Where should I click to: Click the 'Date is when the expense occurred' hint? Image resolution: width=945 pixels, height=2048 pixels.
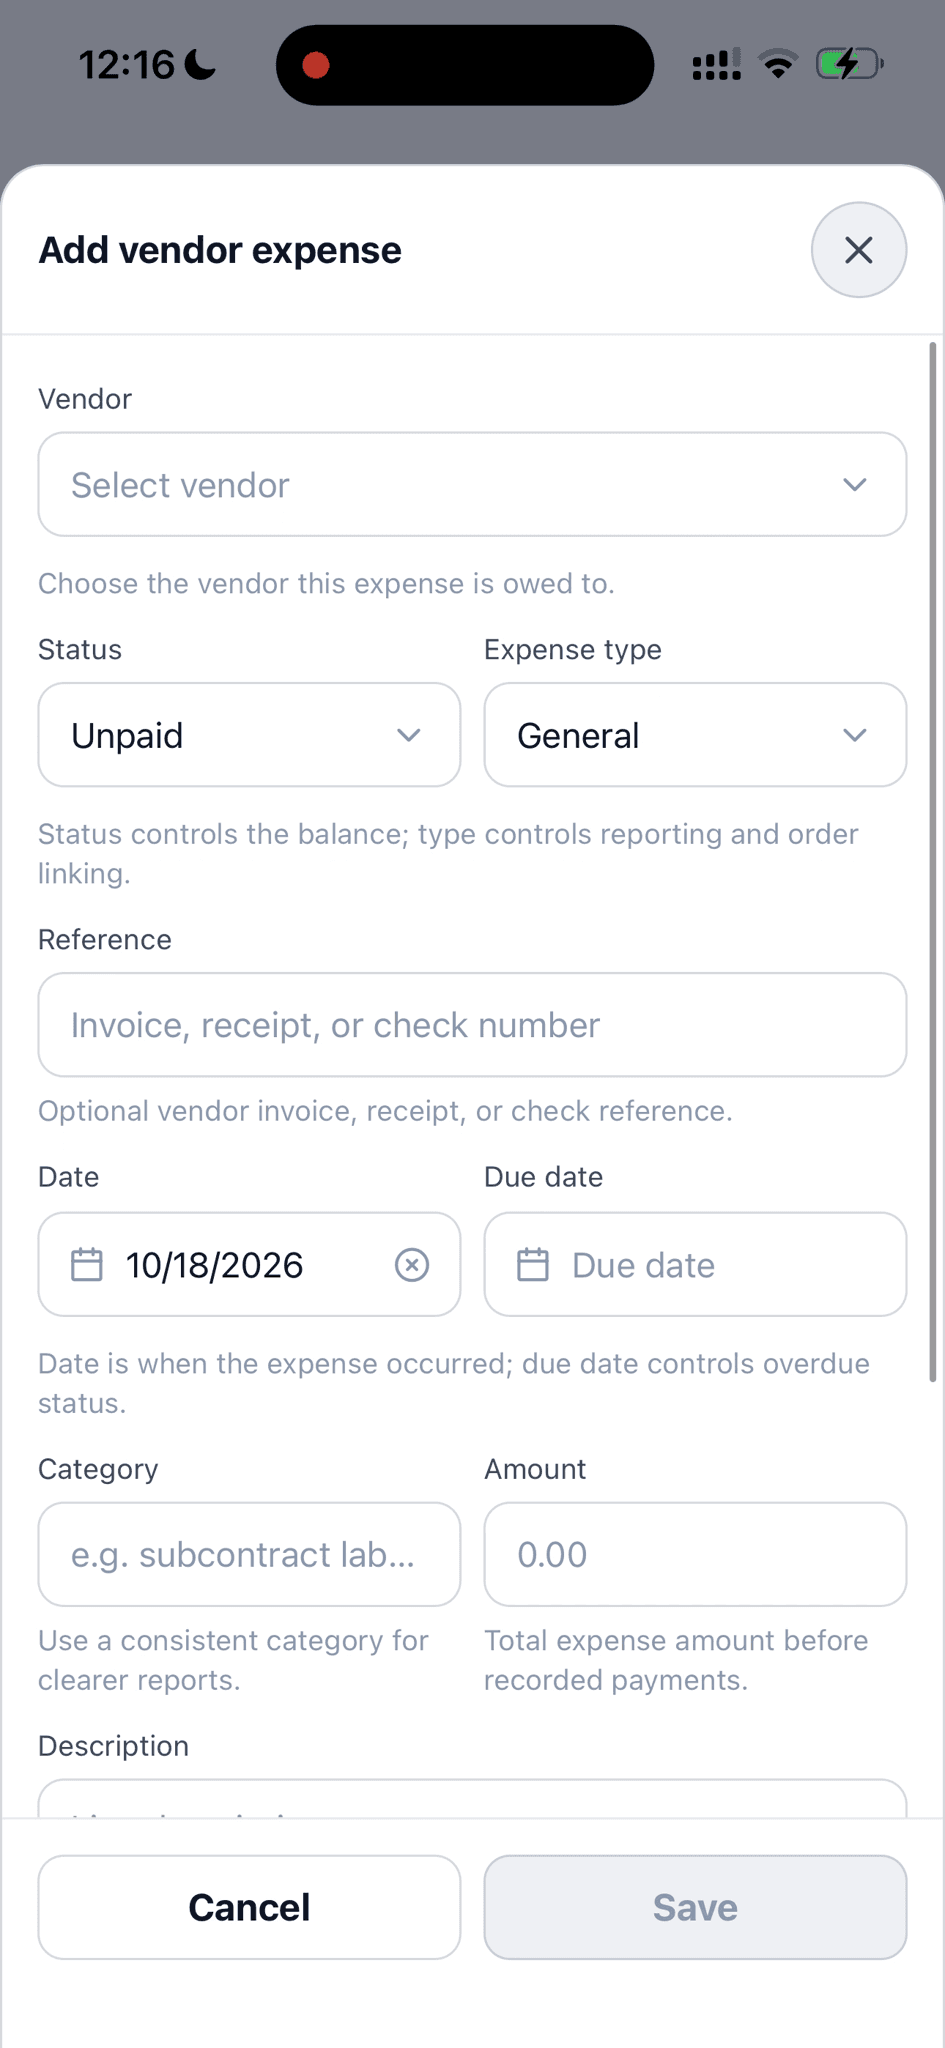(x=454, y=1383)
